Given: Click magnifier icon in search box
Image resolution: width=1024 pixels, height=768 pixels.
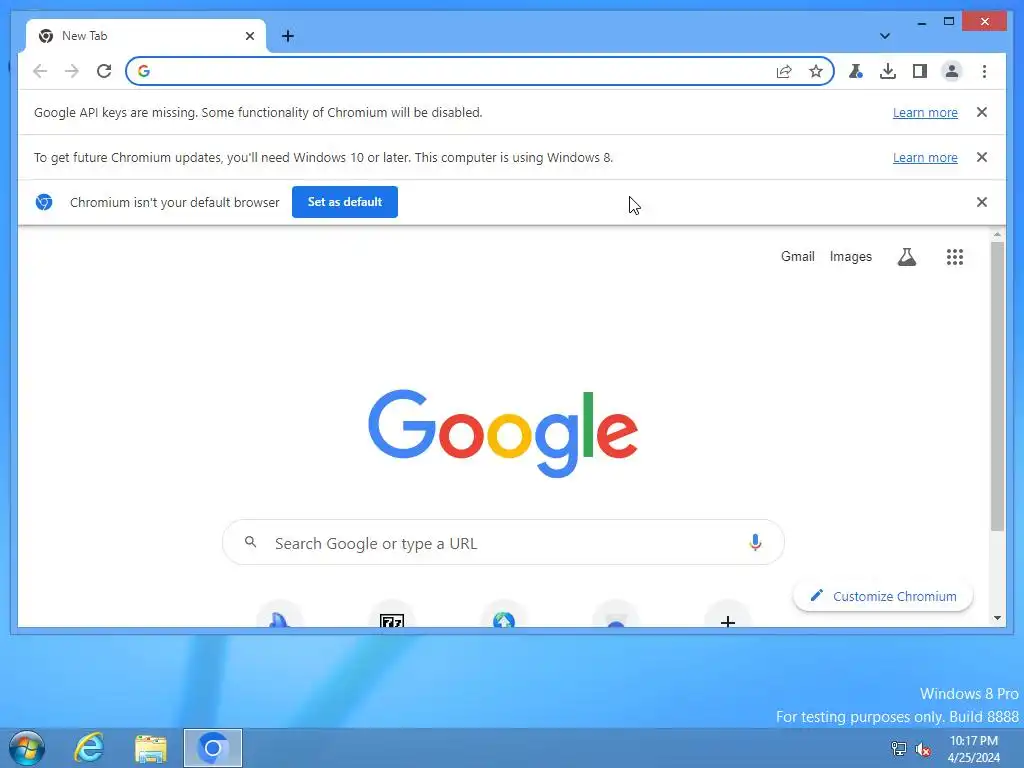Looking at the screenshot, I should coord(250,542).
